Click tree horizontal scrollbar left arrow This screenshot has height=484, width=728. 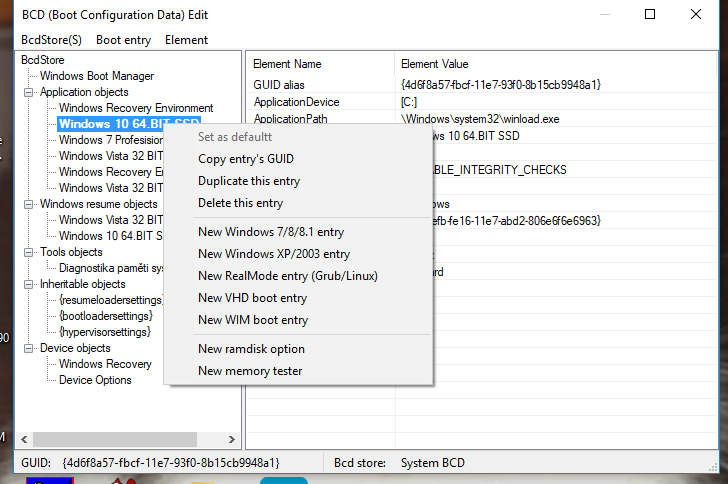point(25,439)
